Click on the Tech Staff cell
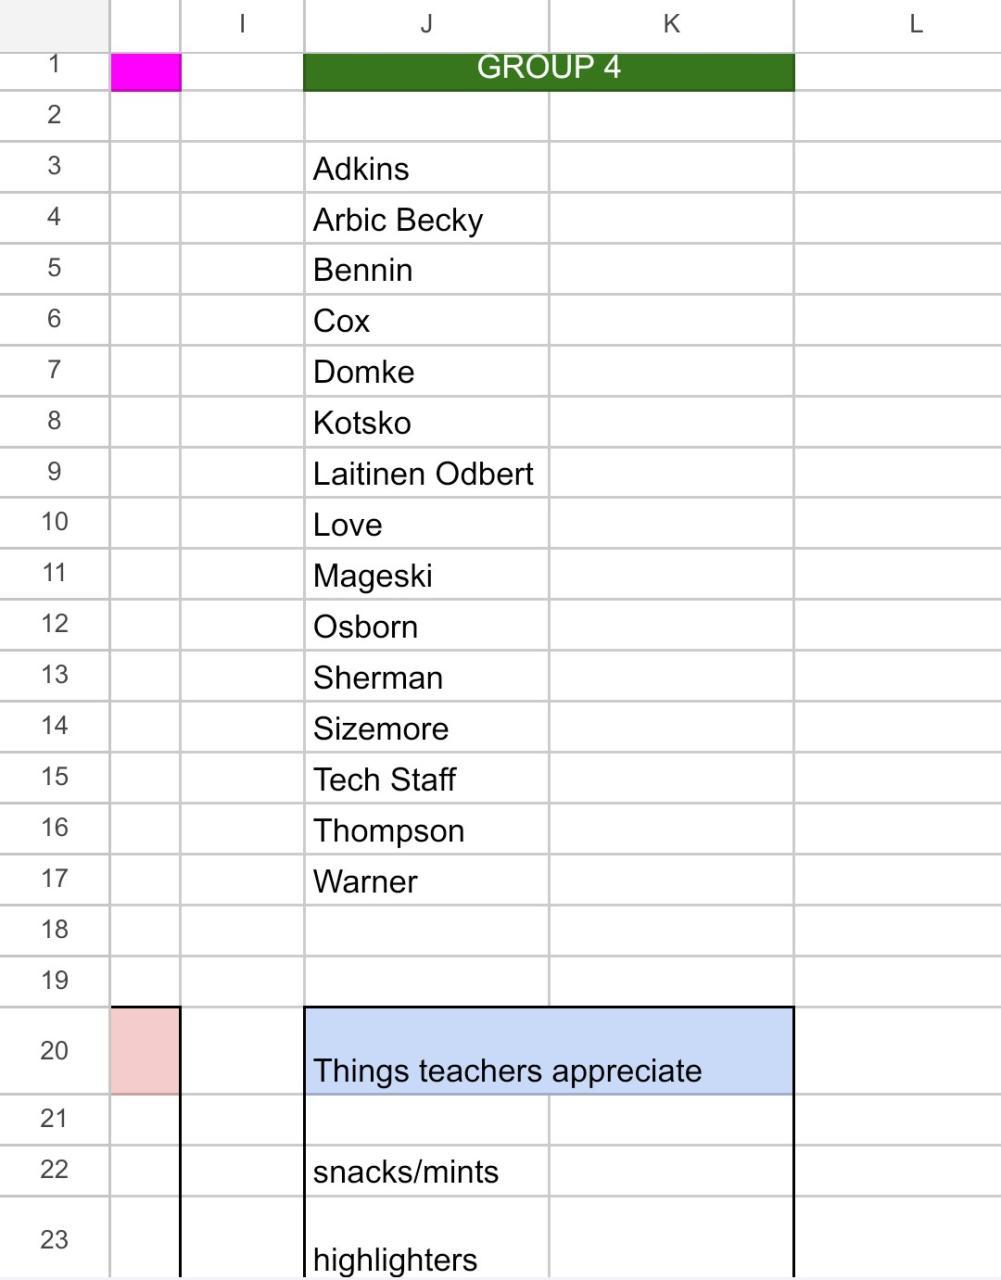The height and width of the screenshot is (1280, 1001). (426, 778)
